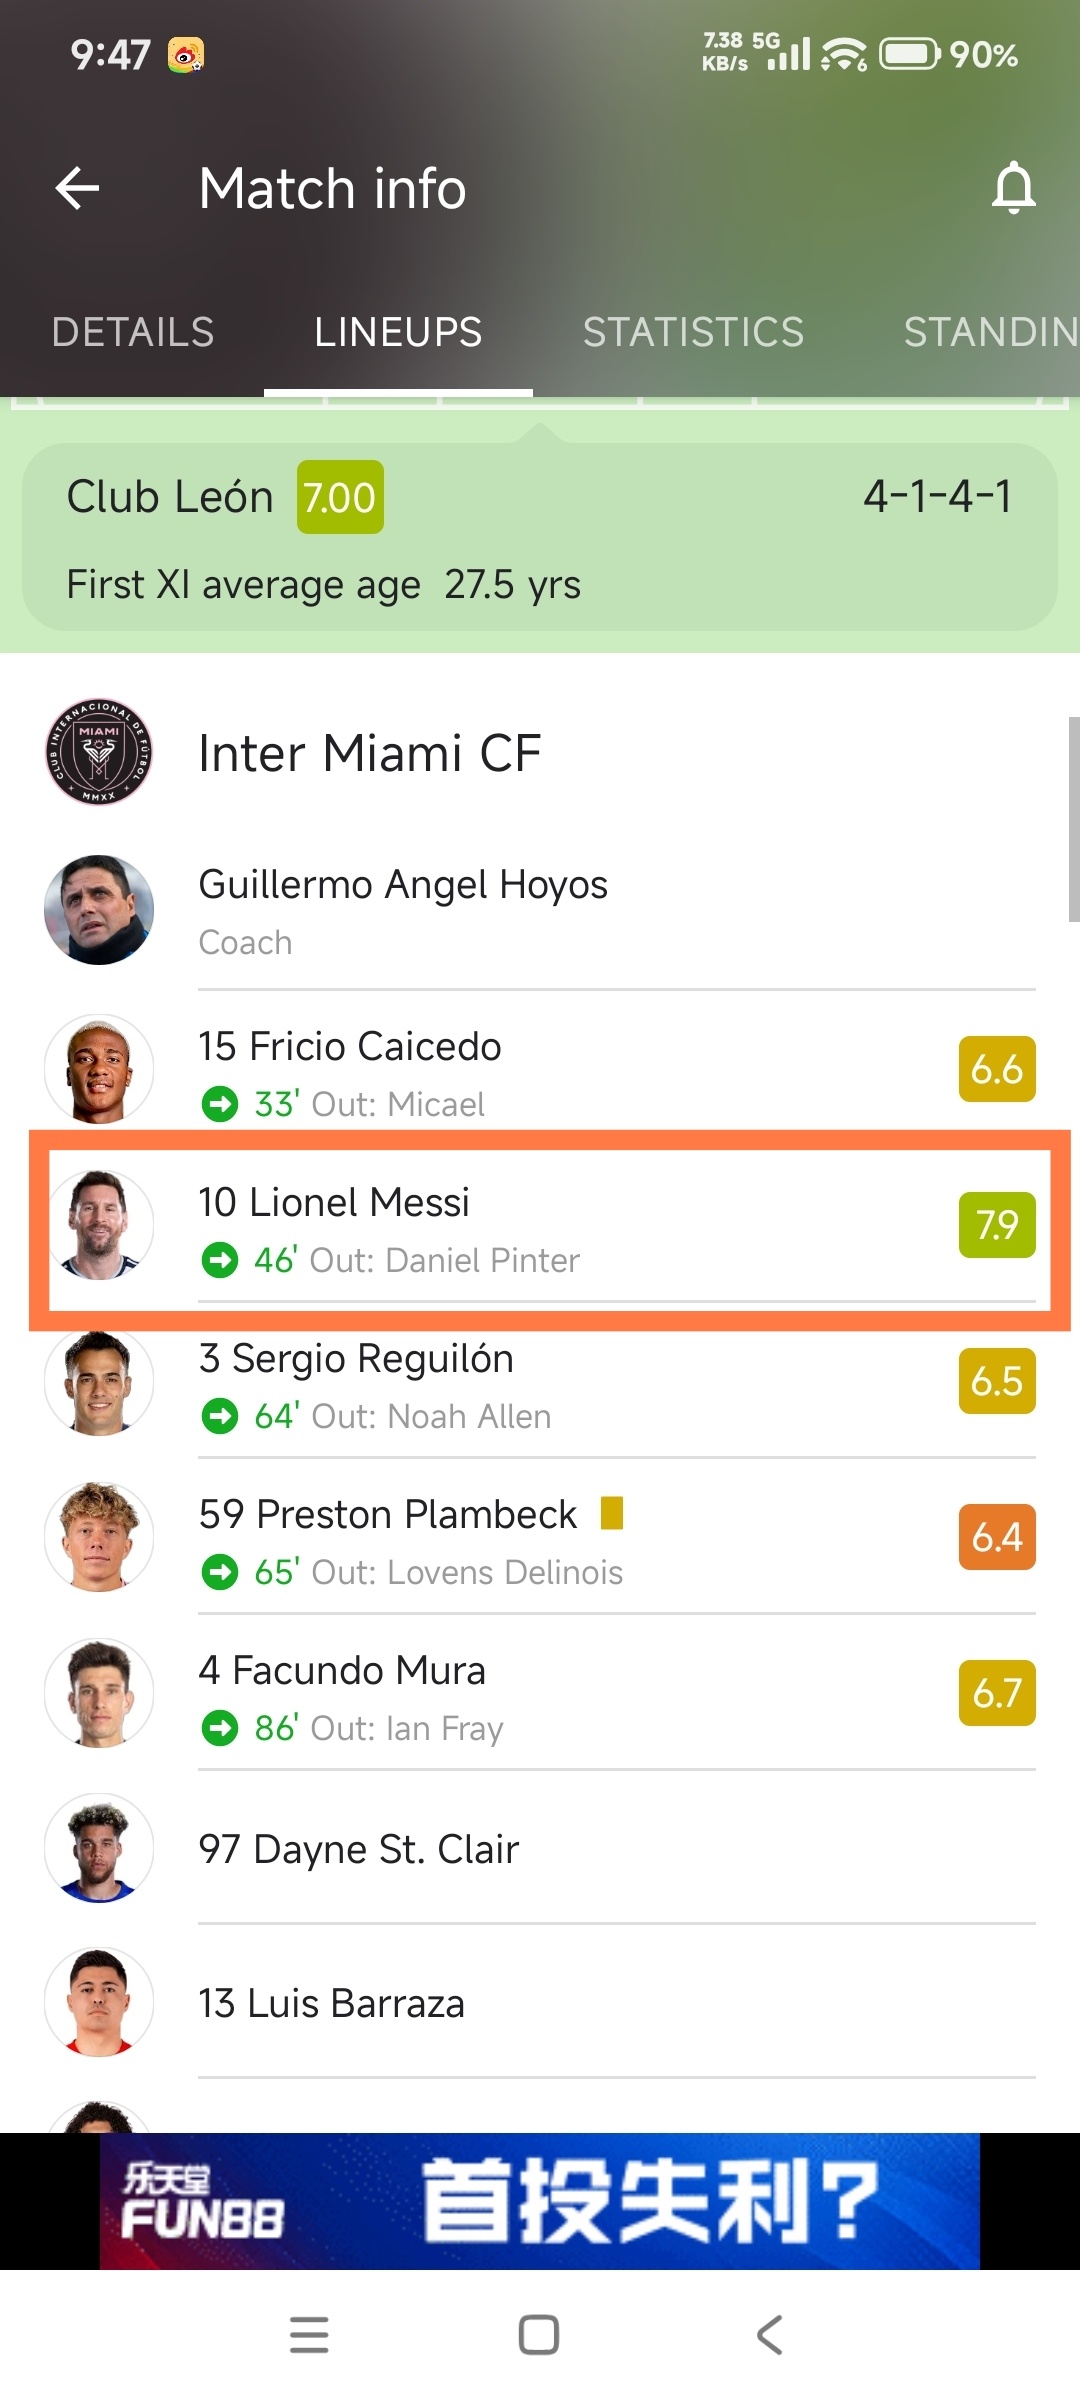Open Facundo Mura player entry
The width and height of the screenshot is (1080, 2400).
[540, 1693]
